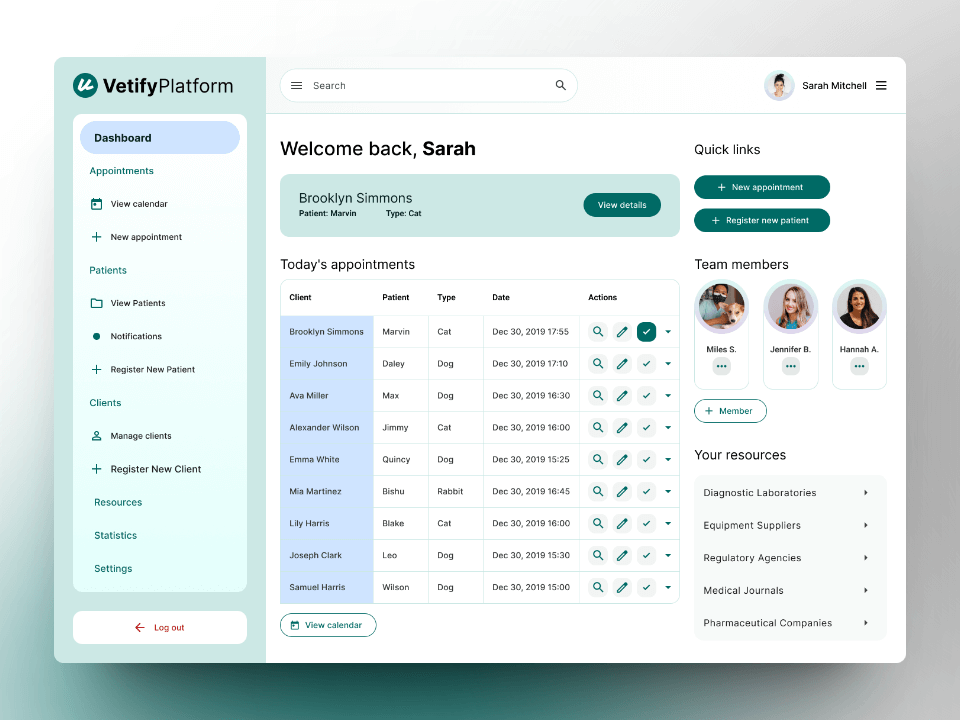The height and width of the screenshot is (720, 960).
Task: Click the magnifier icon in Ava Miller's row
Action: point(598,395)
